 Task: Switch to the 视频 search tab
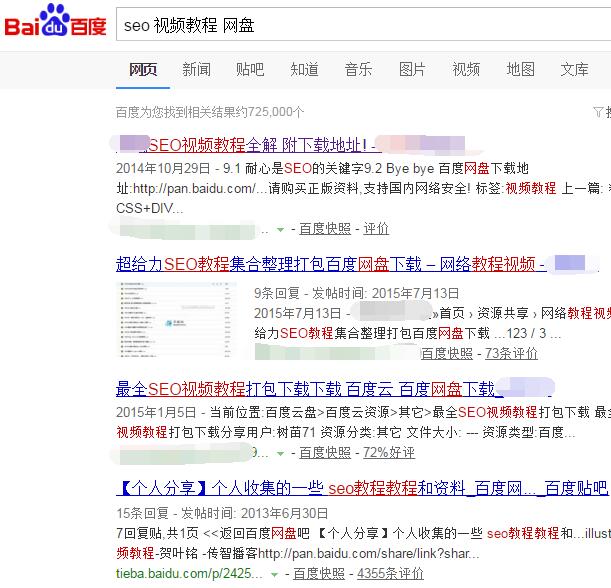pyautogui.click(x=466, y=69)
